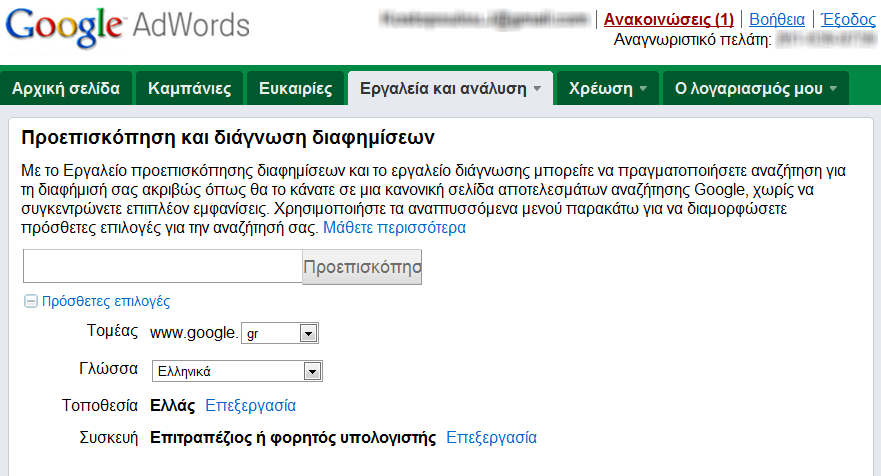Open Ο λογαριασμός μου tab
This screenshot has height=476, width=881.
click(756, 88)
